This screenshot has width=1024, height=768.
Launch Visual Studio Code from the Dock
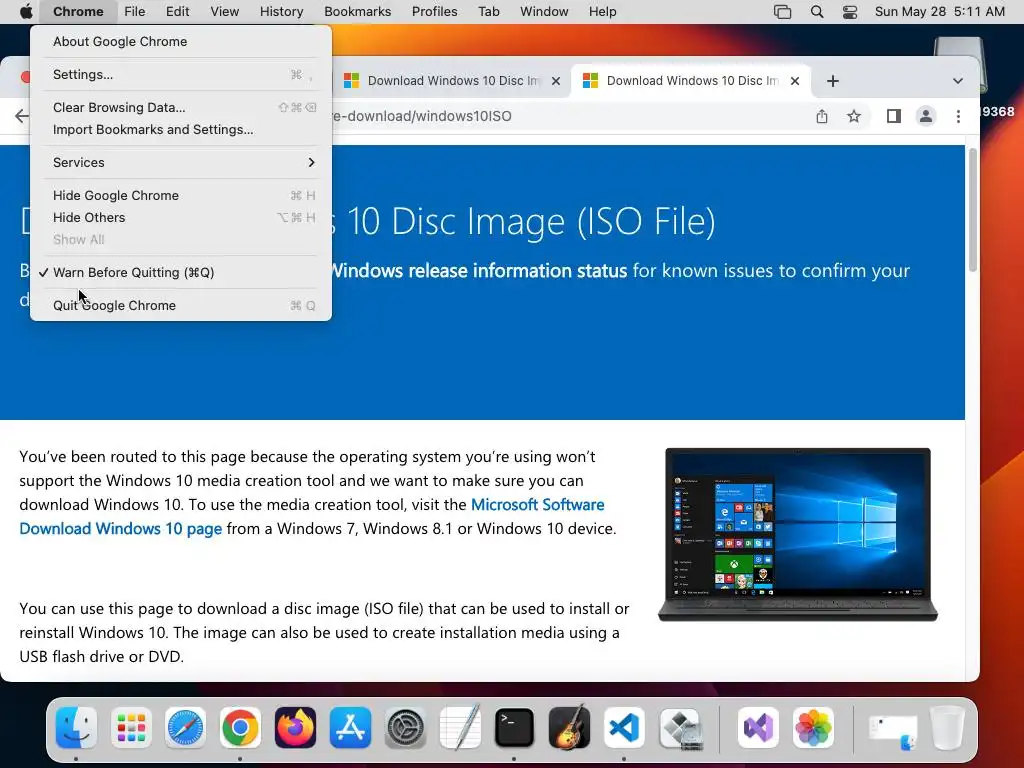click(624, 727)
